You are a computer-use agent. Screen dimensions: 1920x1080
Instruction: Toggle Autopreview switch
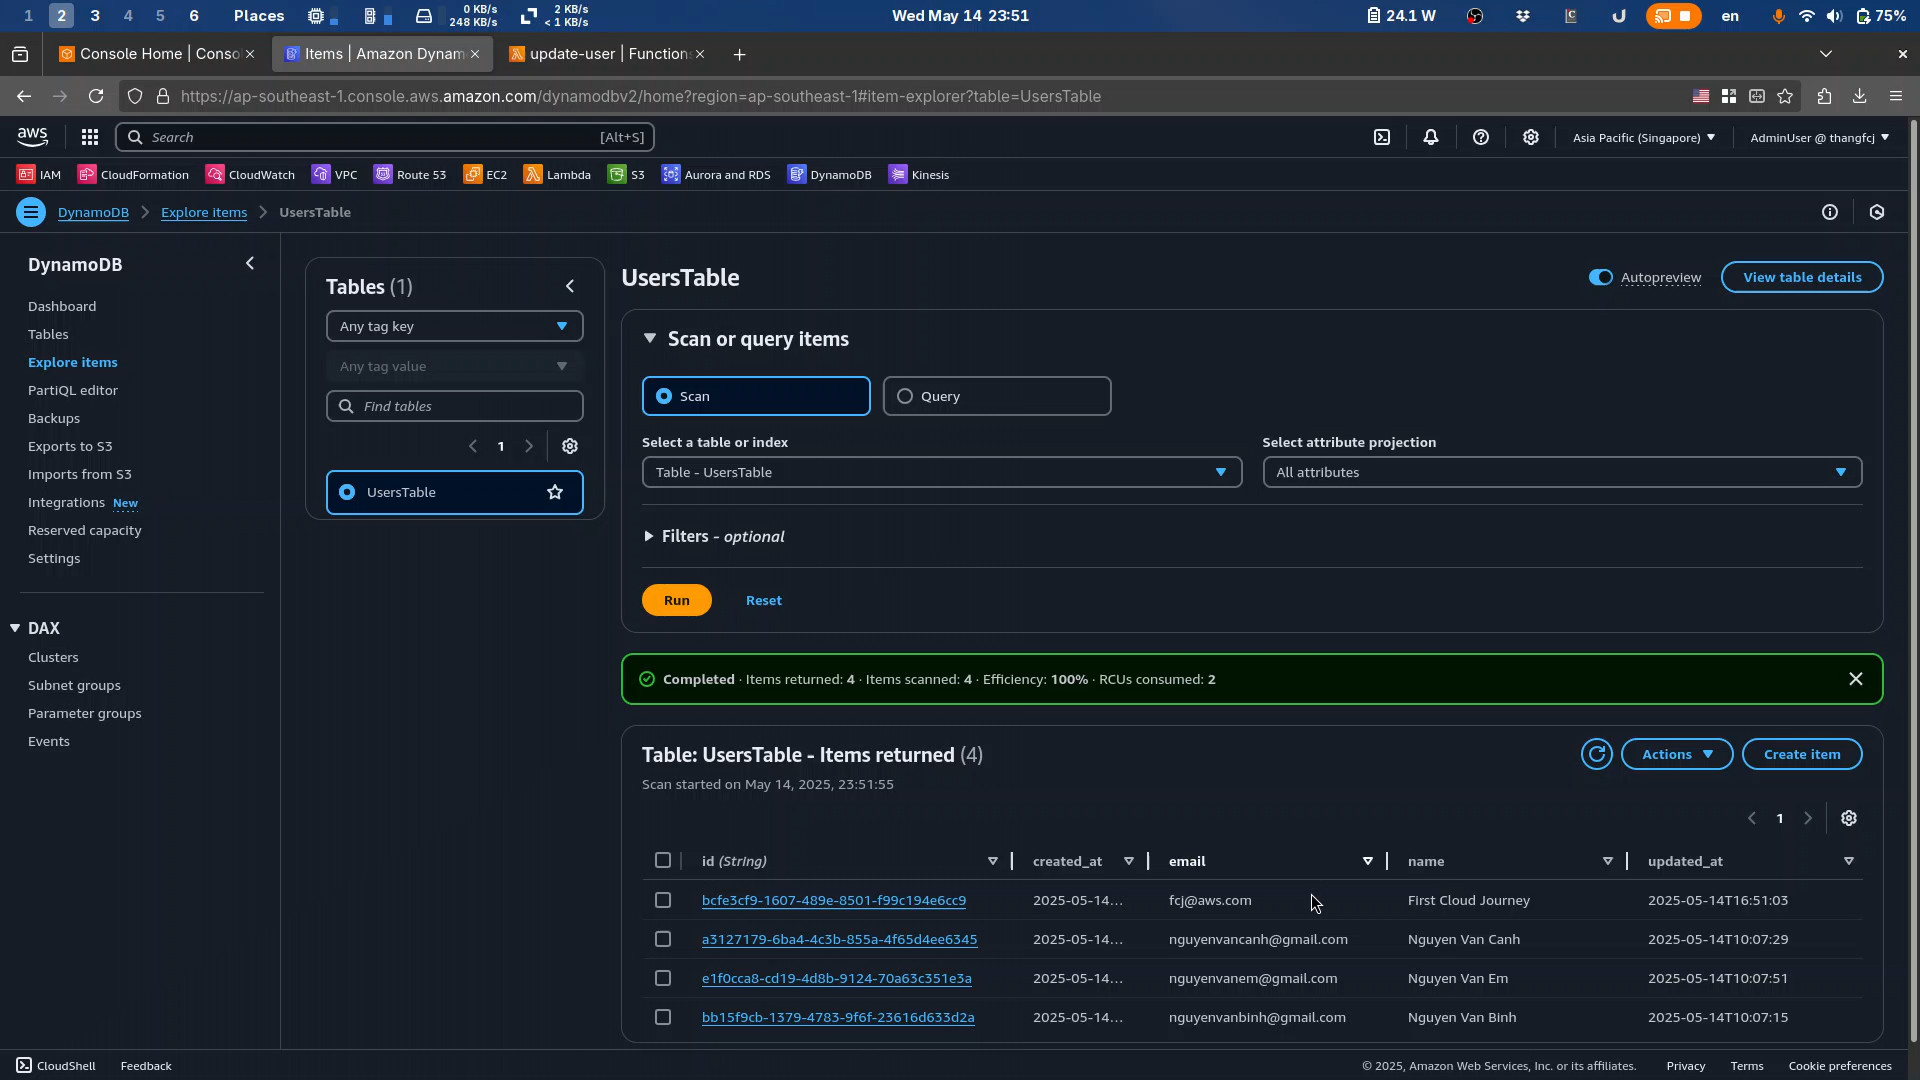(1601, 277)
